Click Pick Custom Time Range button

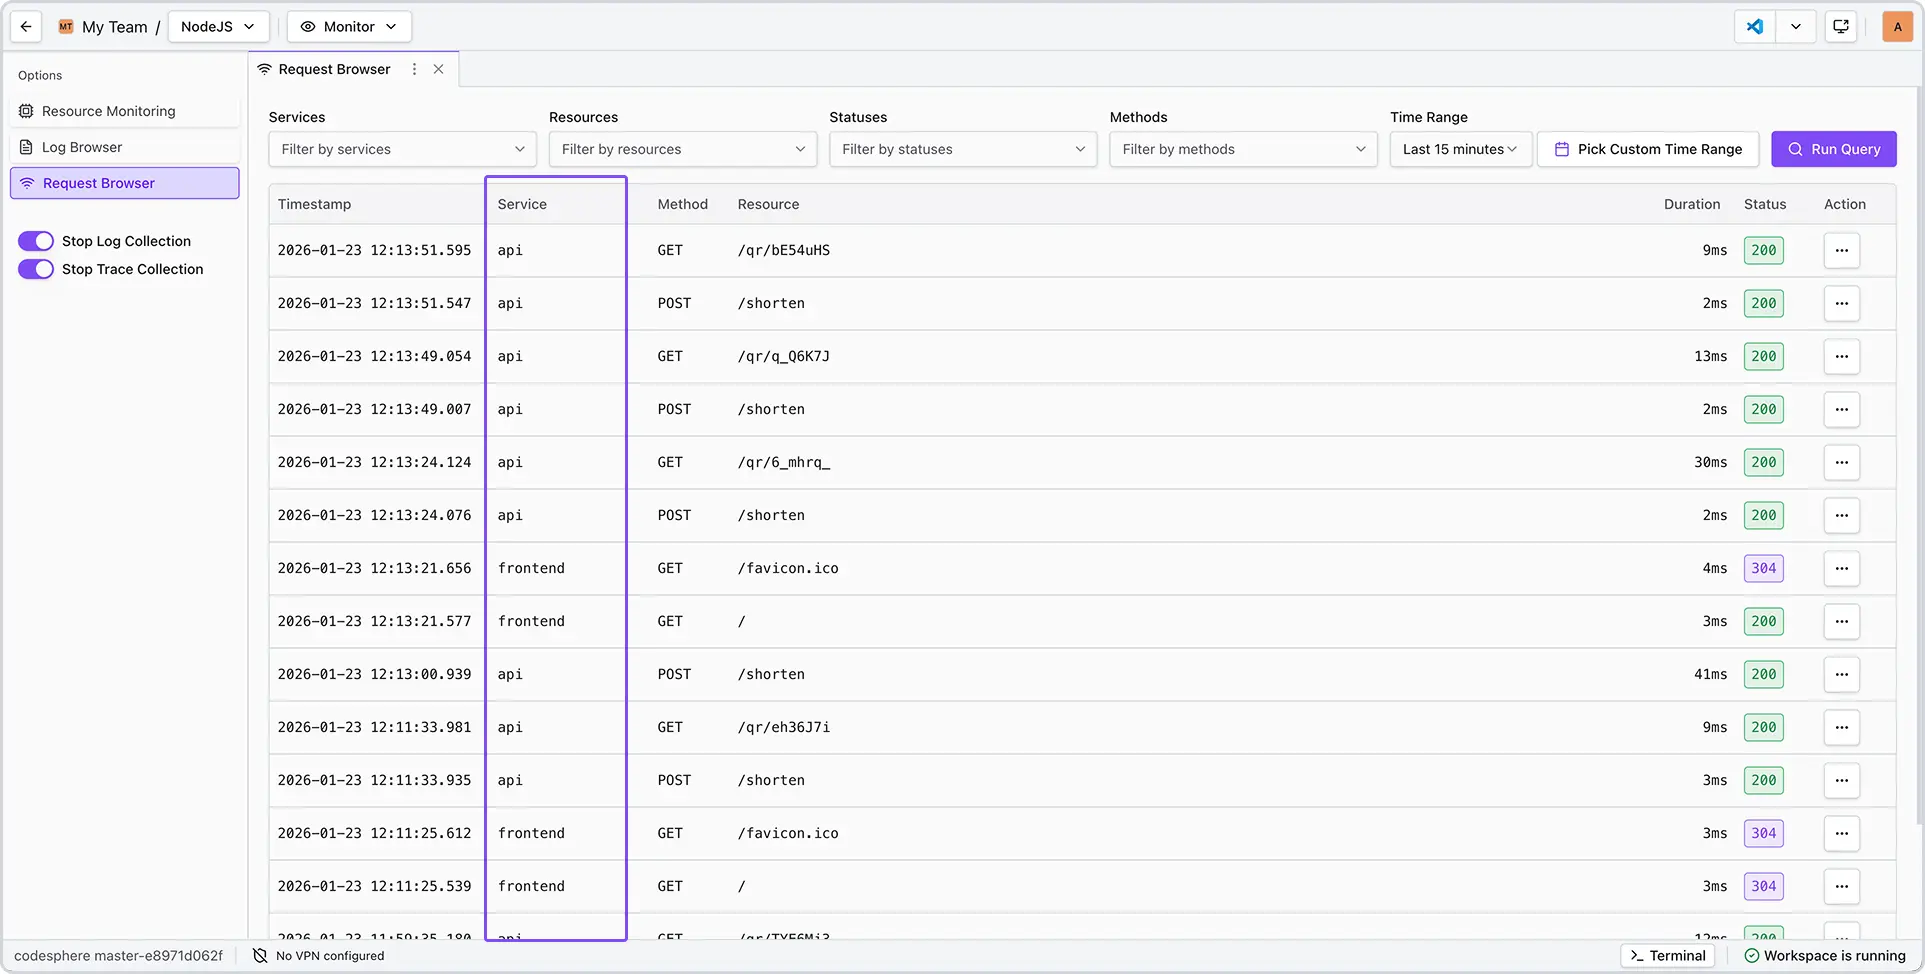point(1647,149)
